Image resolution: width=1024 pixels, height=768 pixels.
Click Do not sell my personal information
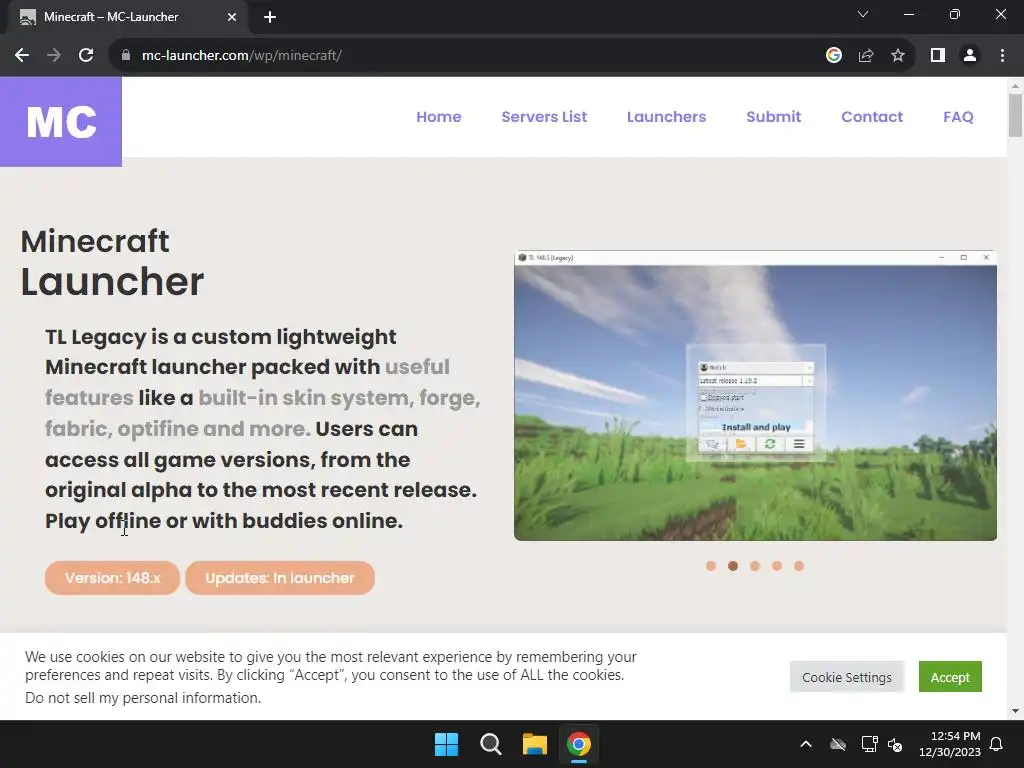[142, 697]
